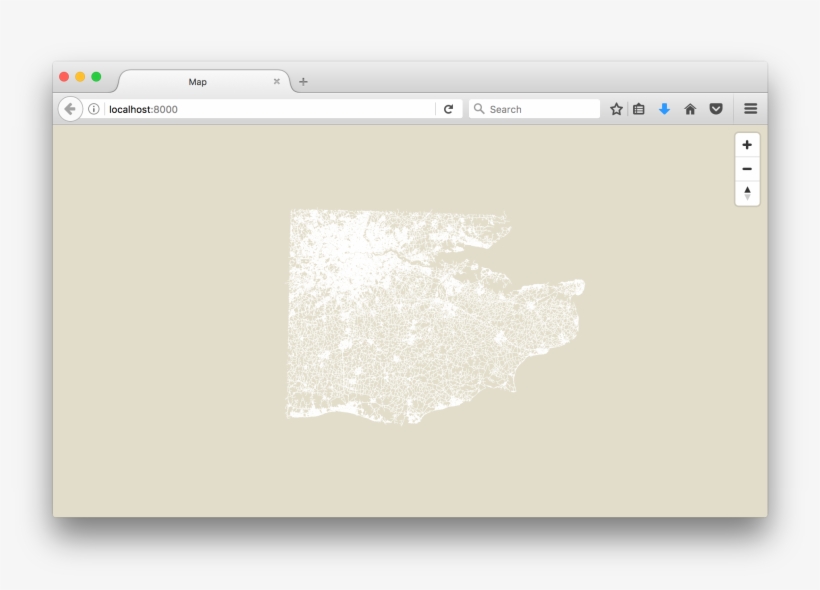Save page to Pocket
This screenshot has height=590, width=820.
[714, 108]
